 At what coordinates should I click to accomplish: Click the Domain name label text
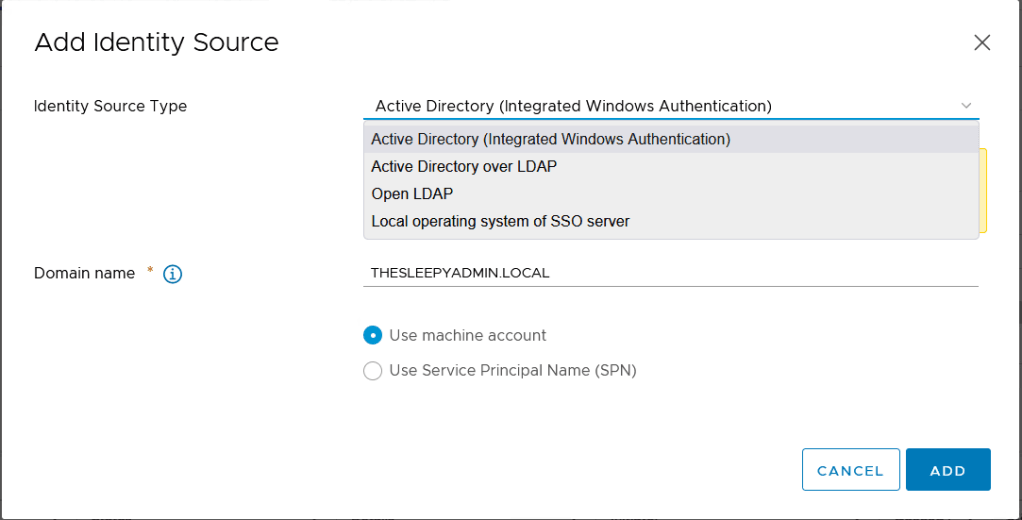coord(84,273)
